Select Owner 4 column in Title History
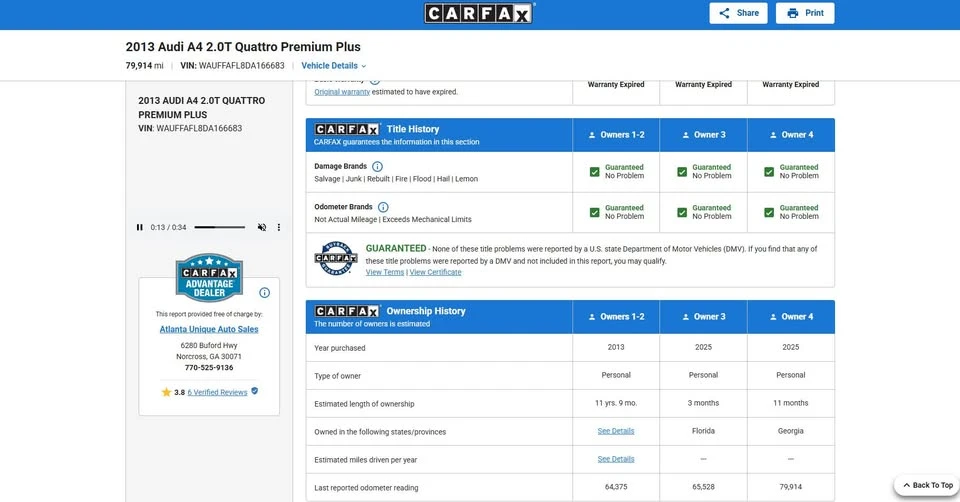960x502 pixels. pos(791,135)
